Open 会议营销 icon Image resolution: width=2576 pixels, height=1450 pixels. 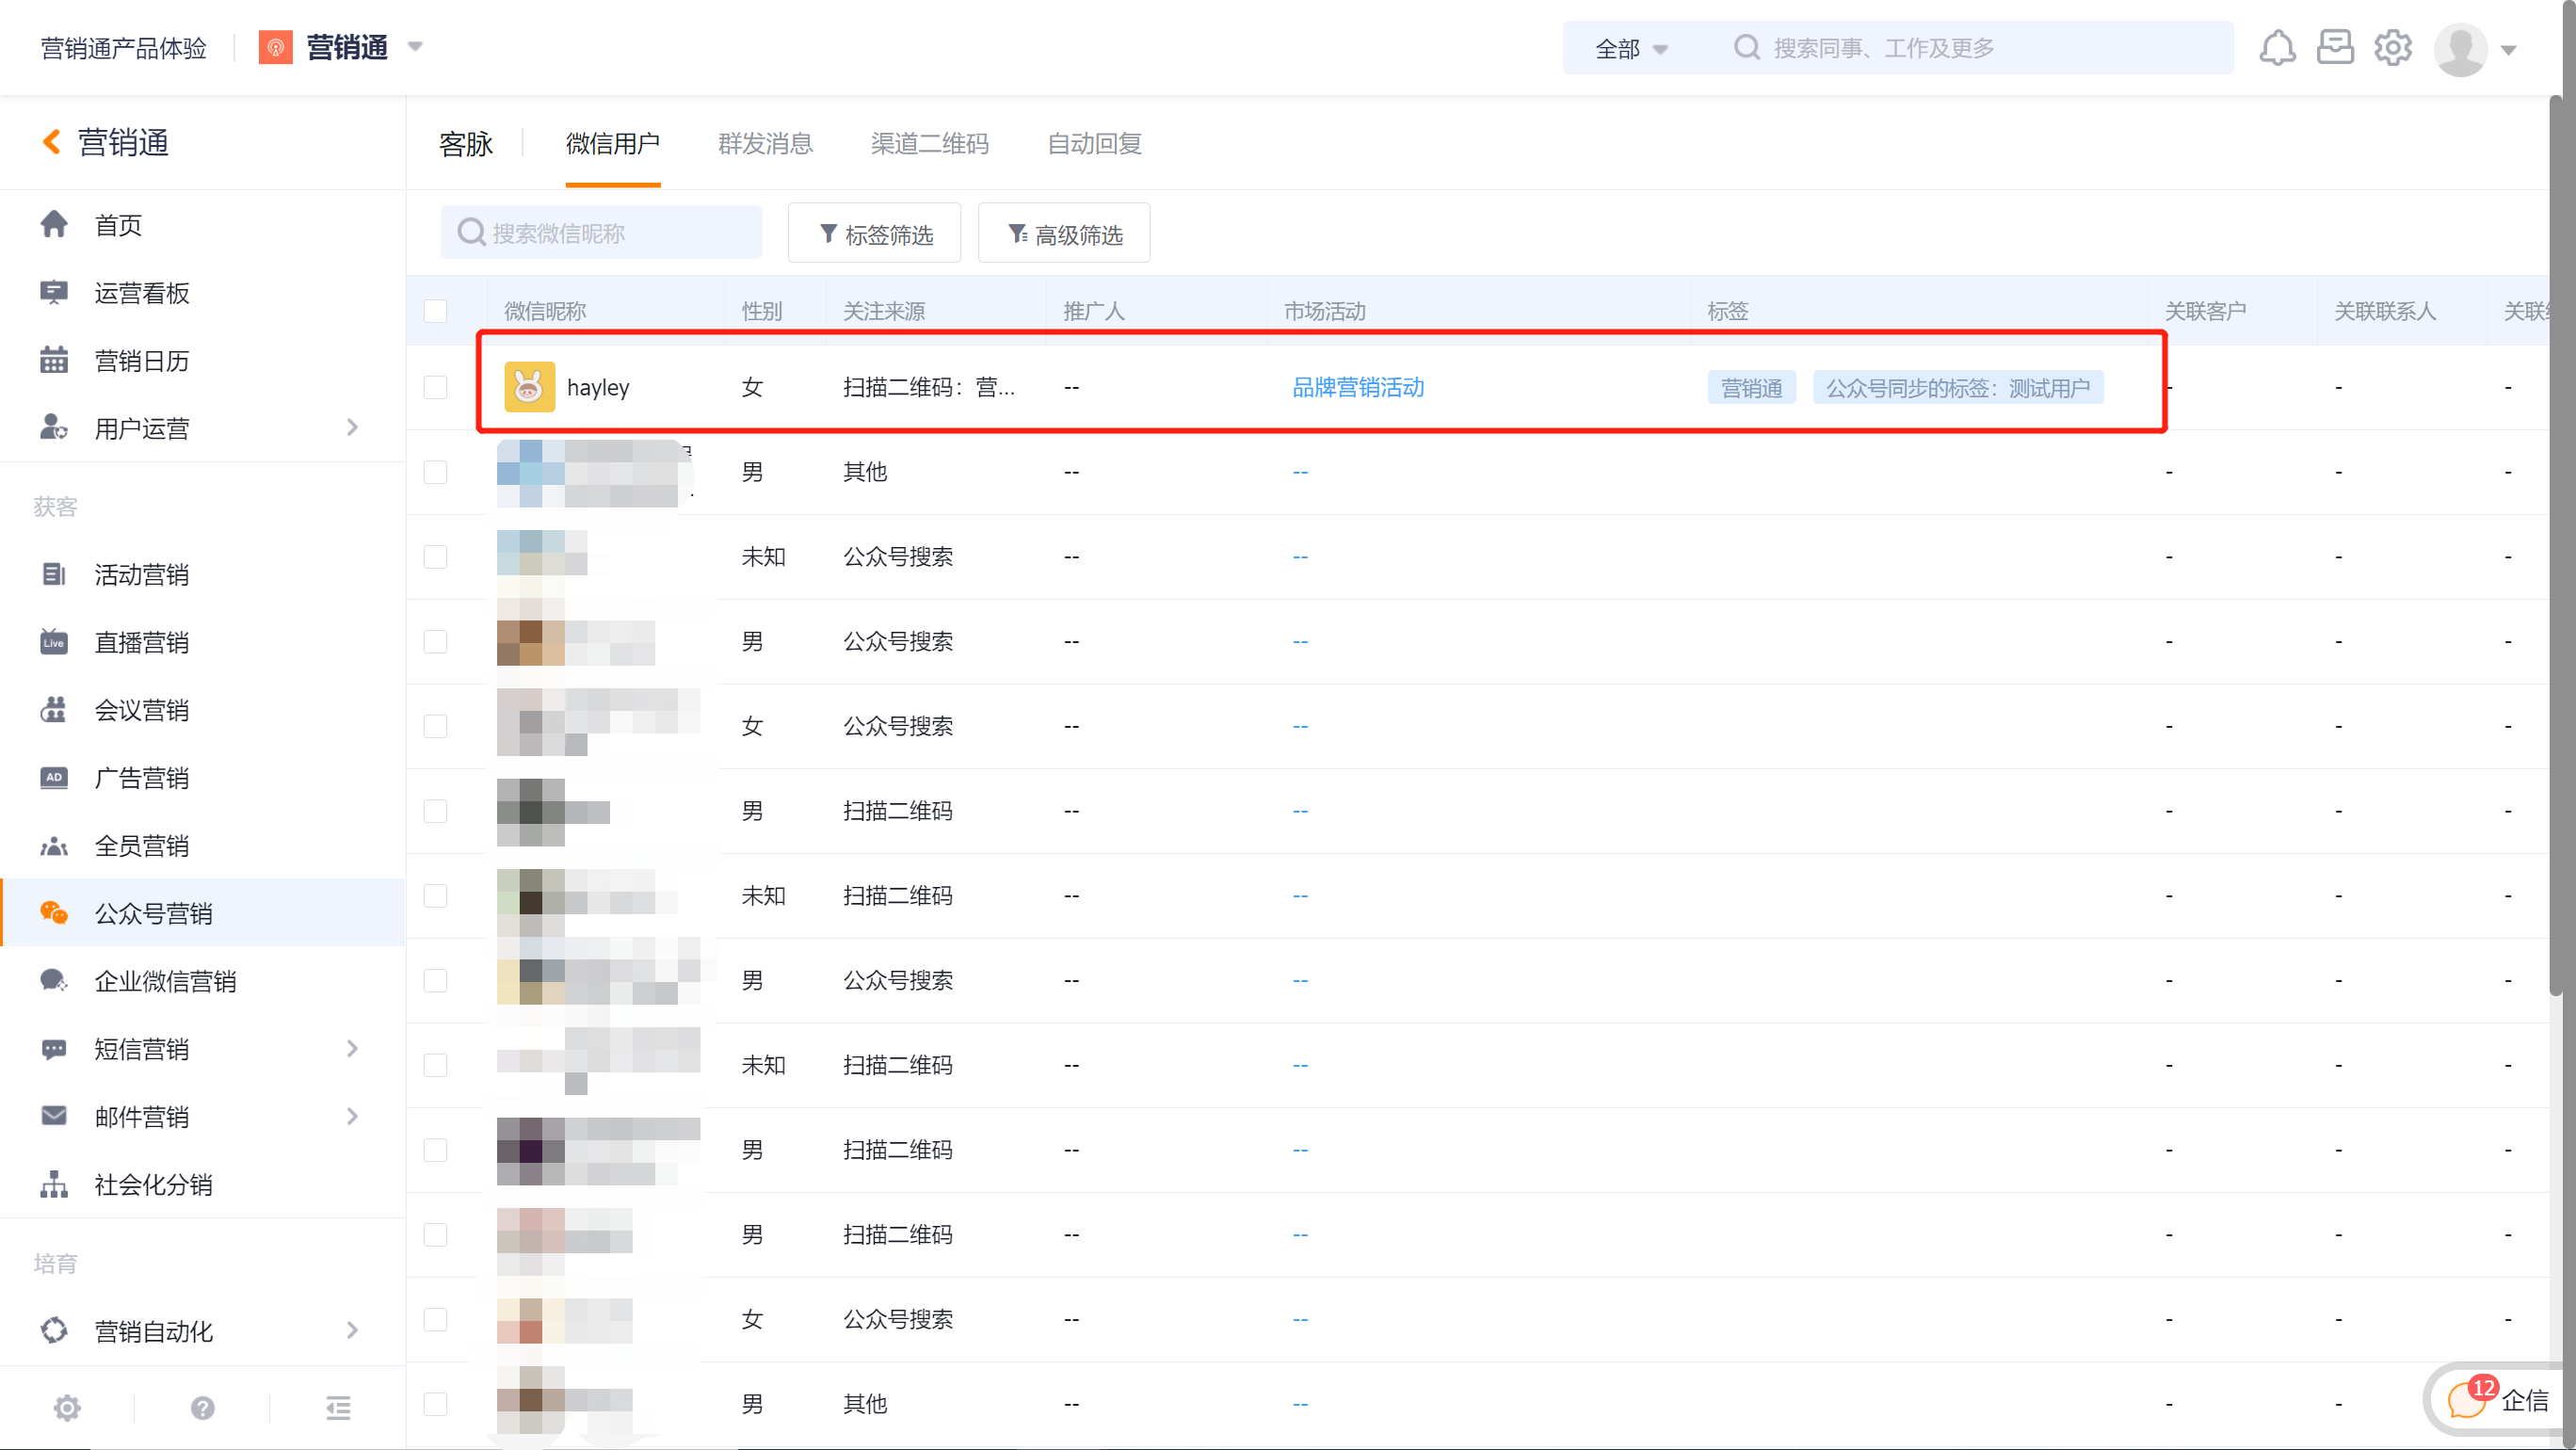[54, 710]
